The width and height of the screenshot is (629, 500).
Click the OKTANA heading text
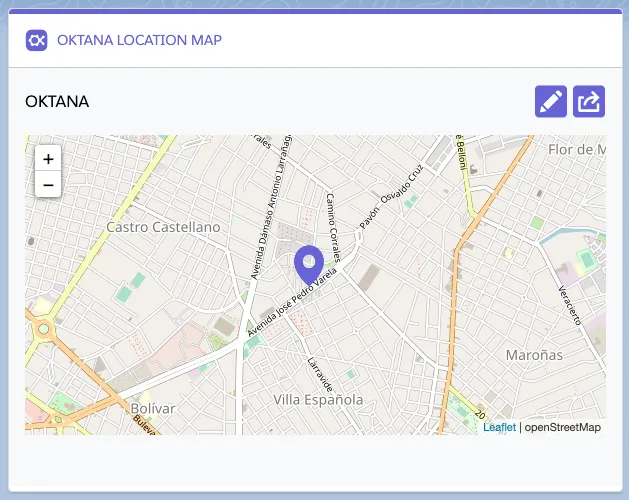tap(57, 102)
